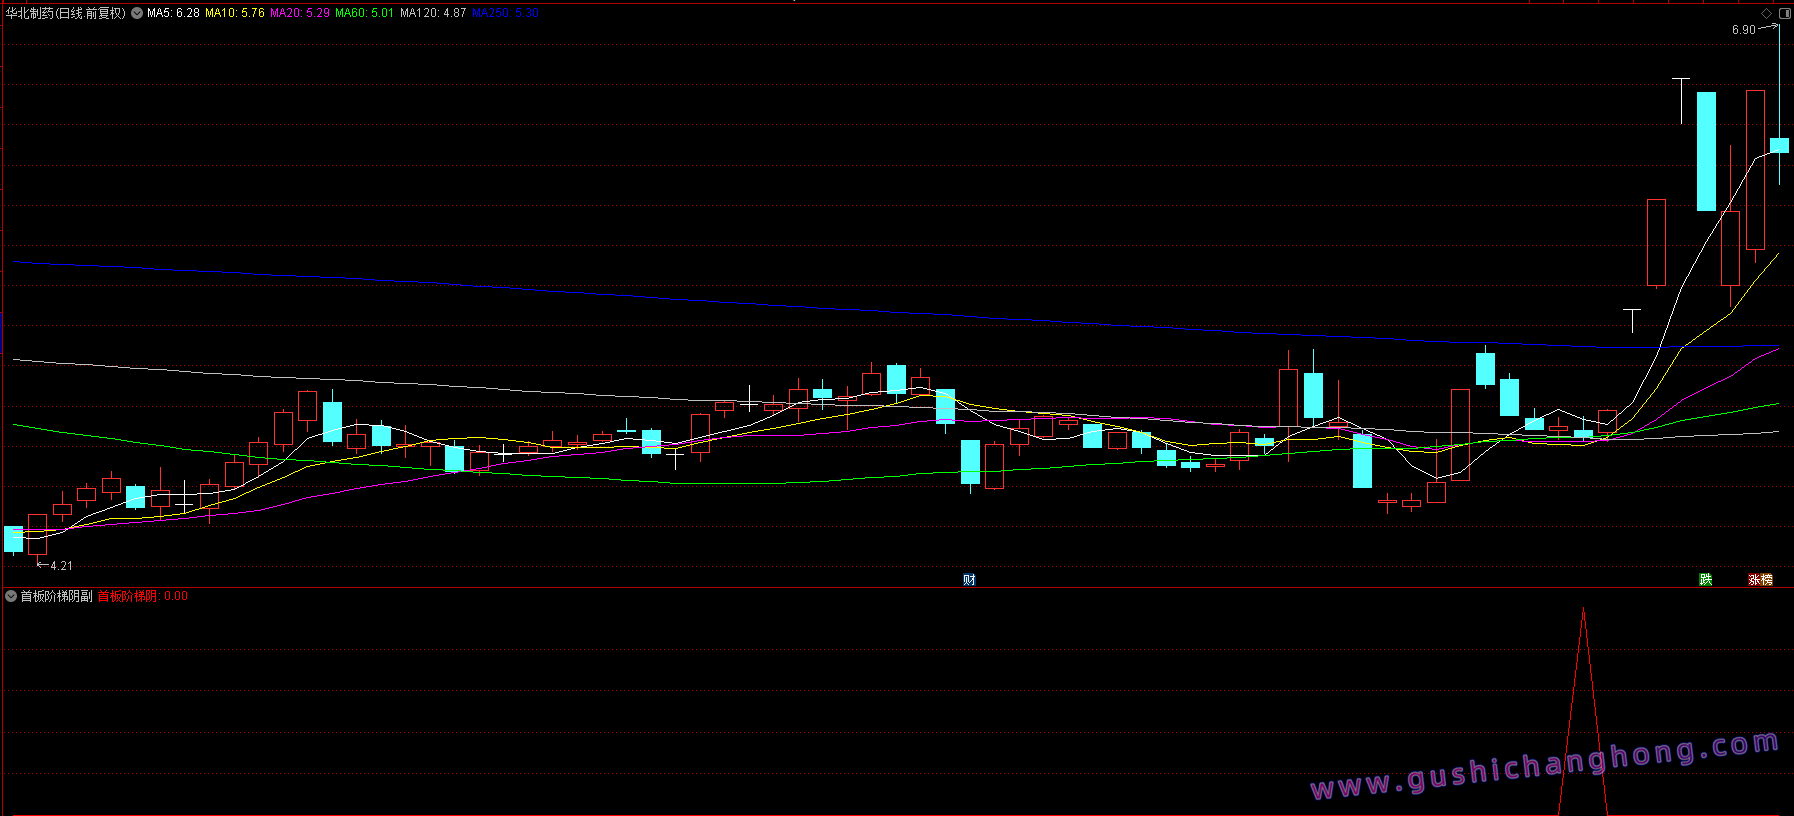Select the green MA60 label
This screenshot has width=1794, height=816.
(365, 13)
